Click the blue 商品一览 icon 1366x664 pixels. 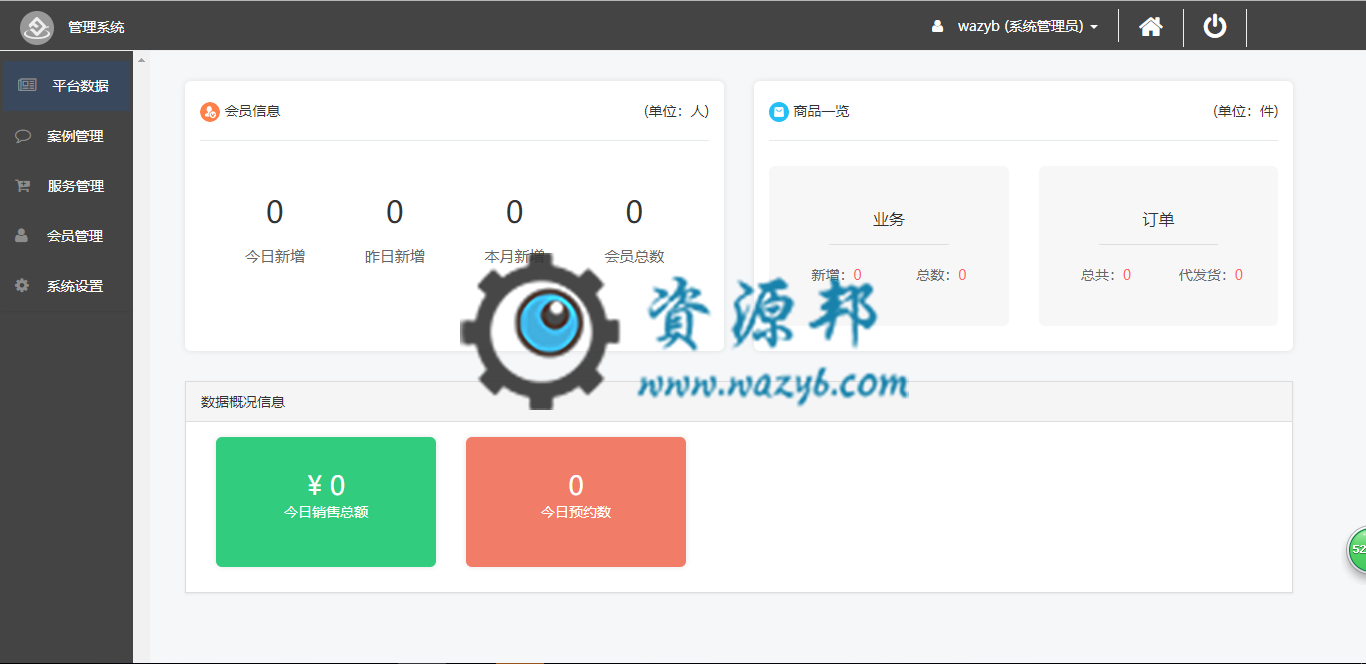coord(779,112)
